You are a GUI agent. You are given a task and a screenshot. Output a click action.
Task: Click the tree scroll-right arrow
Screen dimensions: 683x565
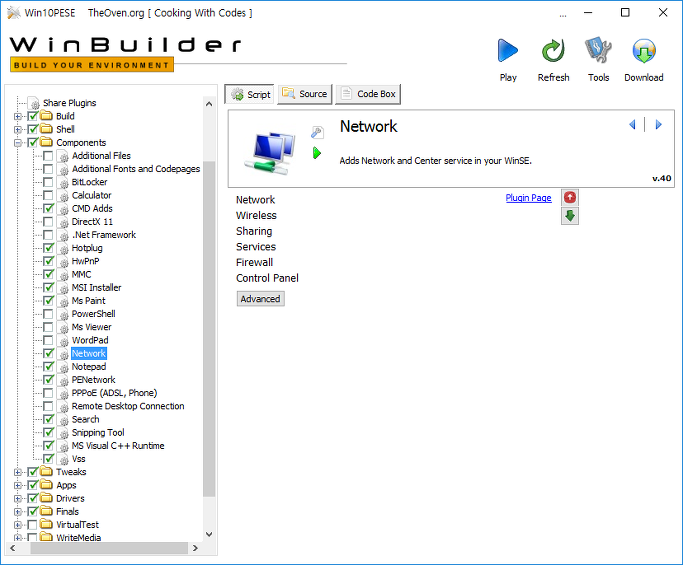(x=195, y=548)
